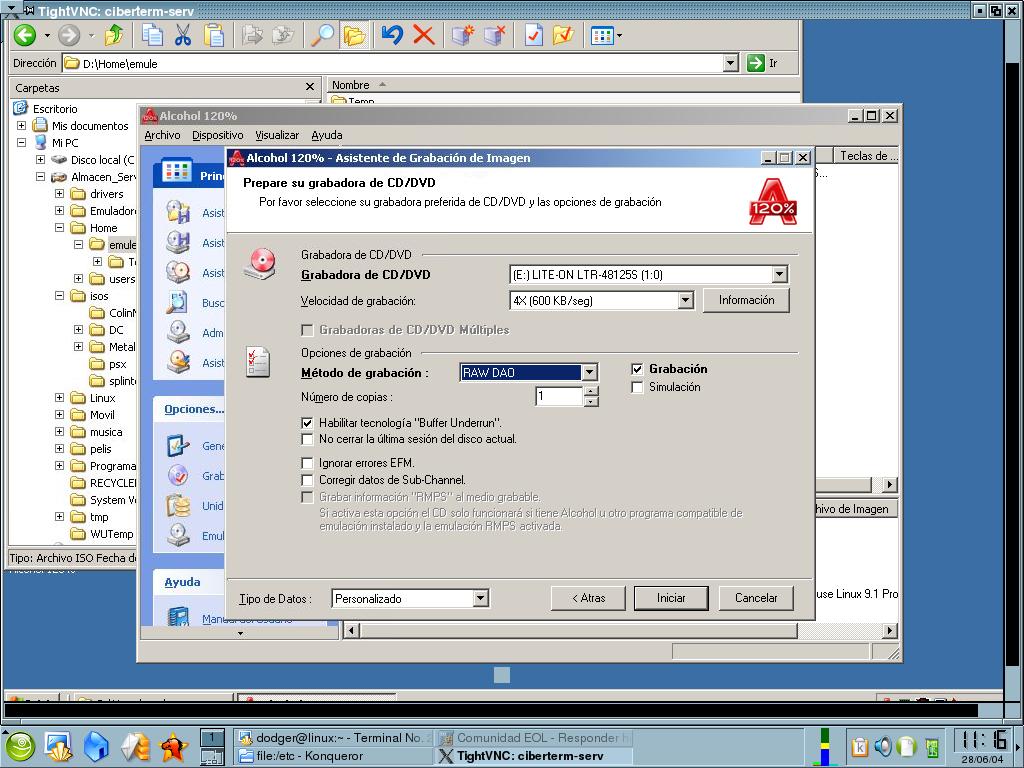The width and height of the screenshot is (1024, 768).
Task: Click the Número de copias input field
Action: pyautogui.click(x=559, y=396)
